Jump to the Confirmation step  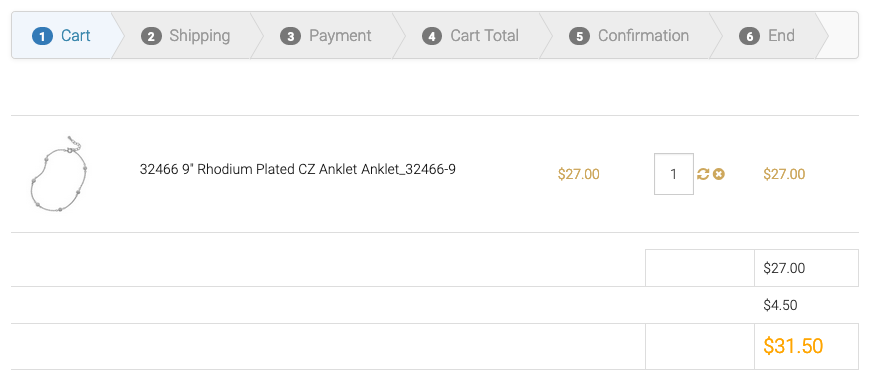[643, 36]
